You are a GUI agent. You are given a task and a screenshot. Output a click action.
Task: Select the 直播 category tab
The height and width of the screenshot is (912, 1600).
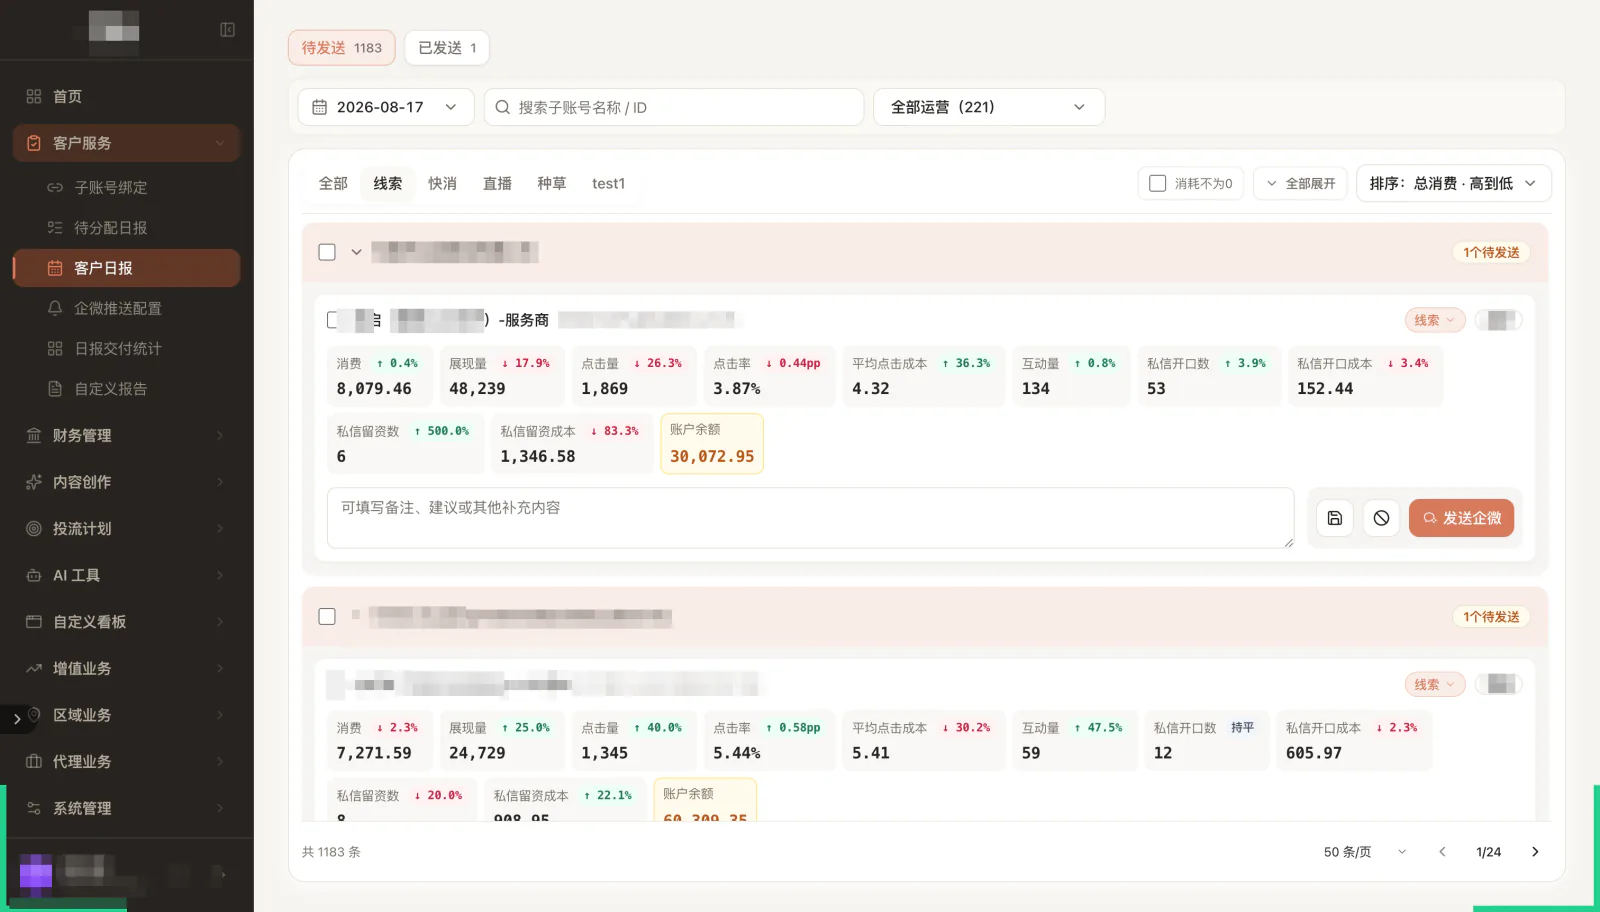click(x=497, y=183)
